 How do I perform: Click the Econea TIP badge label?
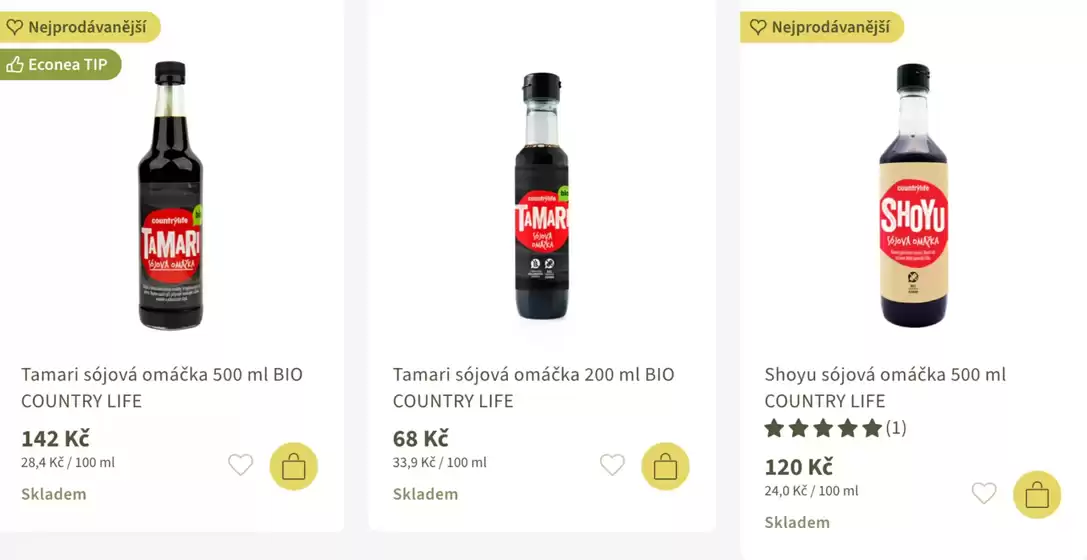point(67,65)
